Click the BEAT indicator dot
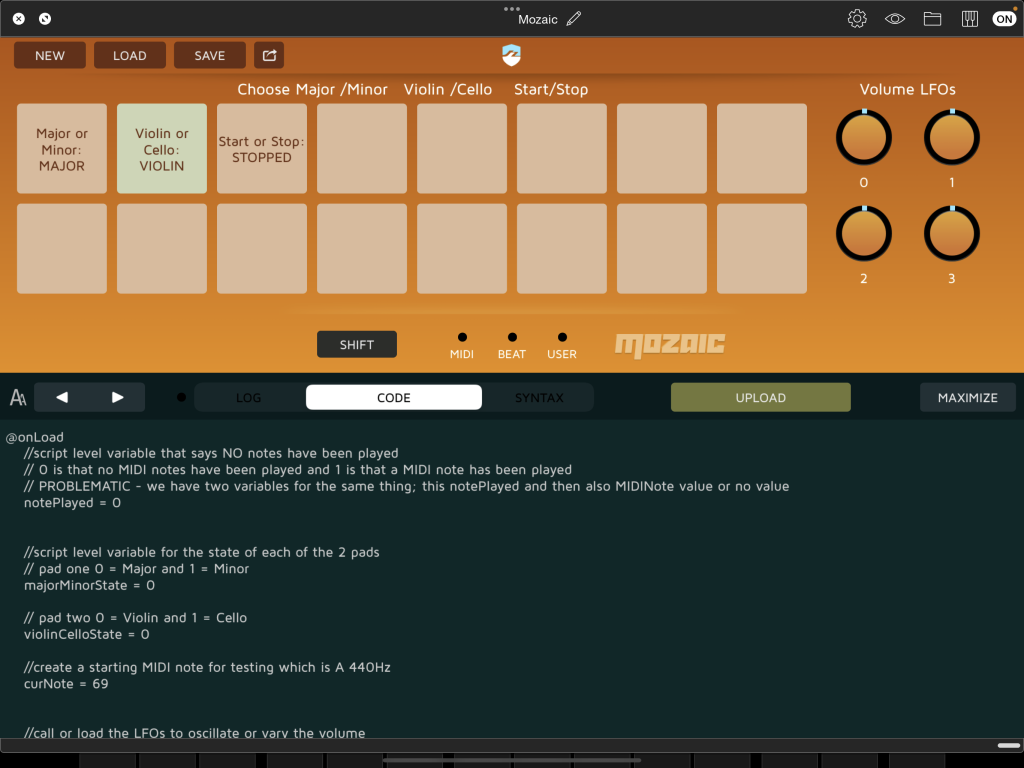The image size is (1024, 768). 512,337
